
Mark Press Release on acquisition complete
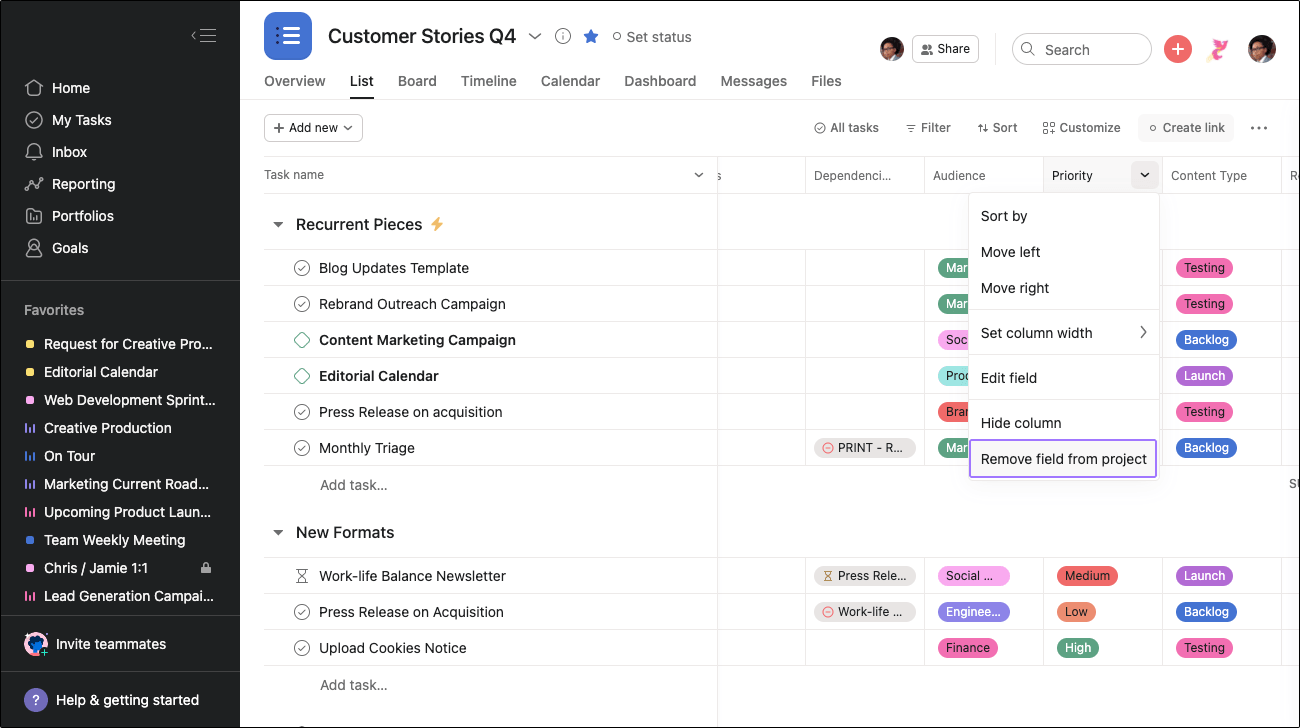click(x=302, y=412)
